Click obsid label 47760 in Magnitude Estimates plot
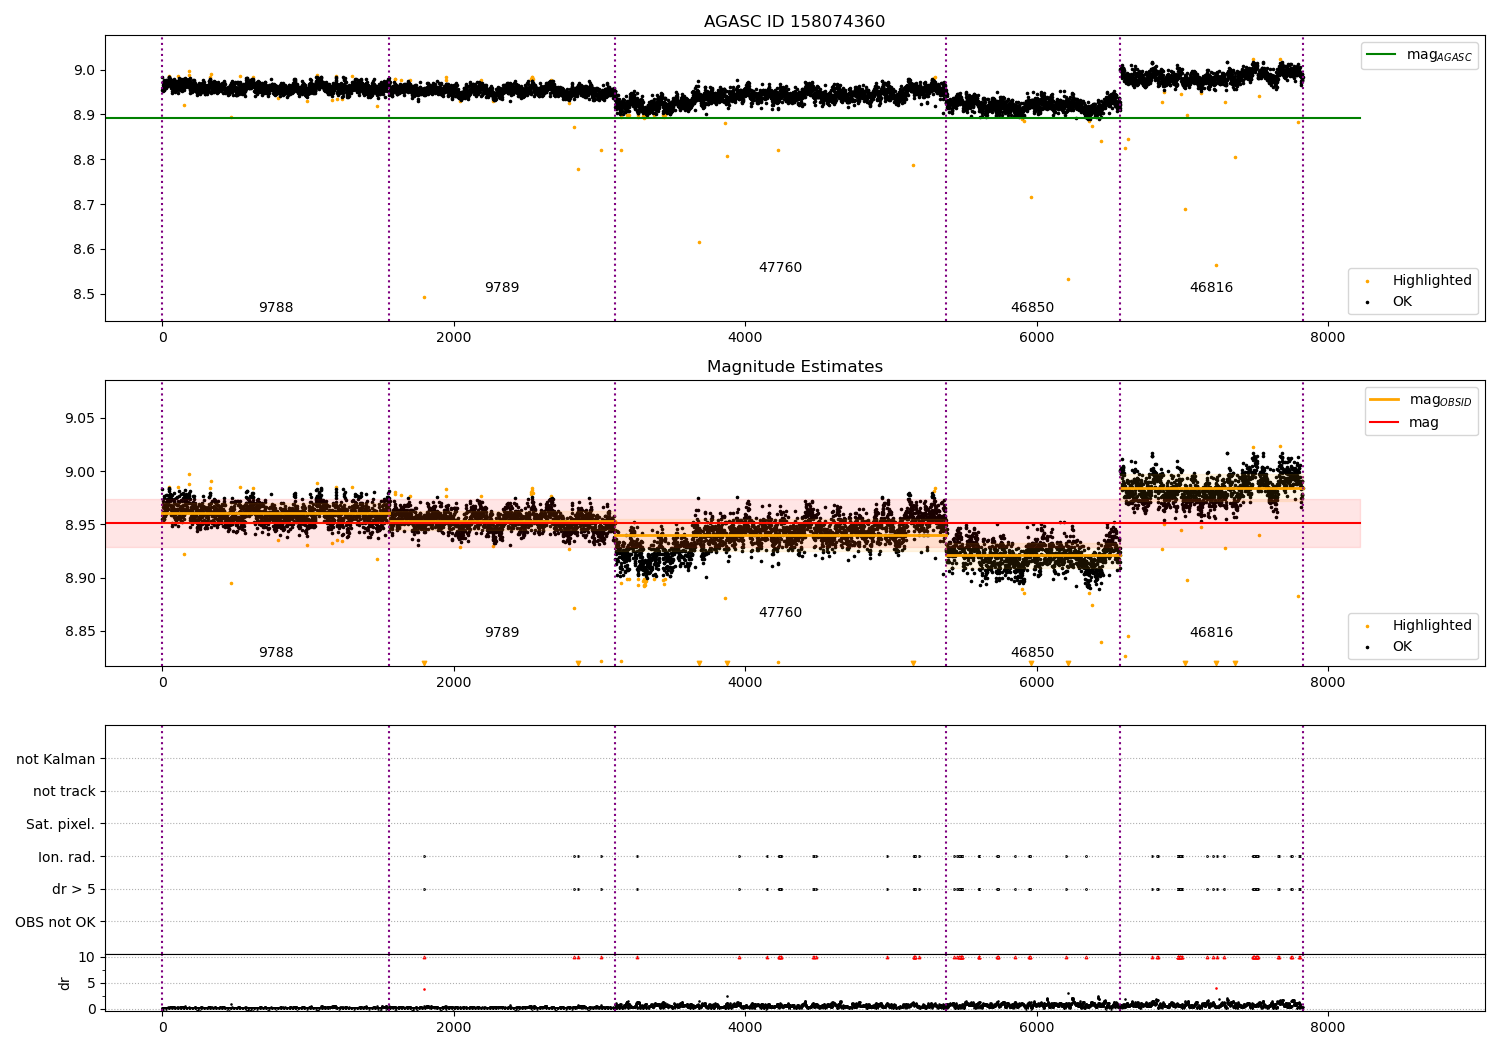 (780, 613)
